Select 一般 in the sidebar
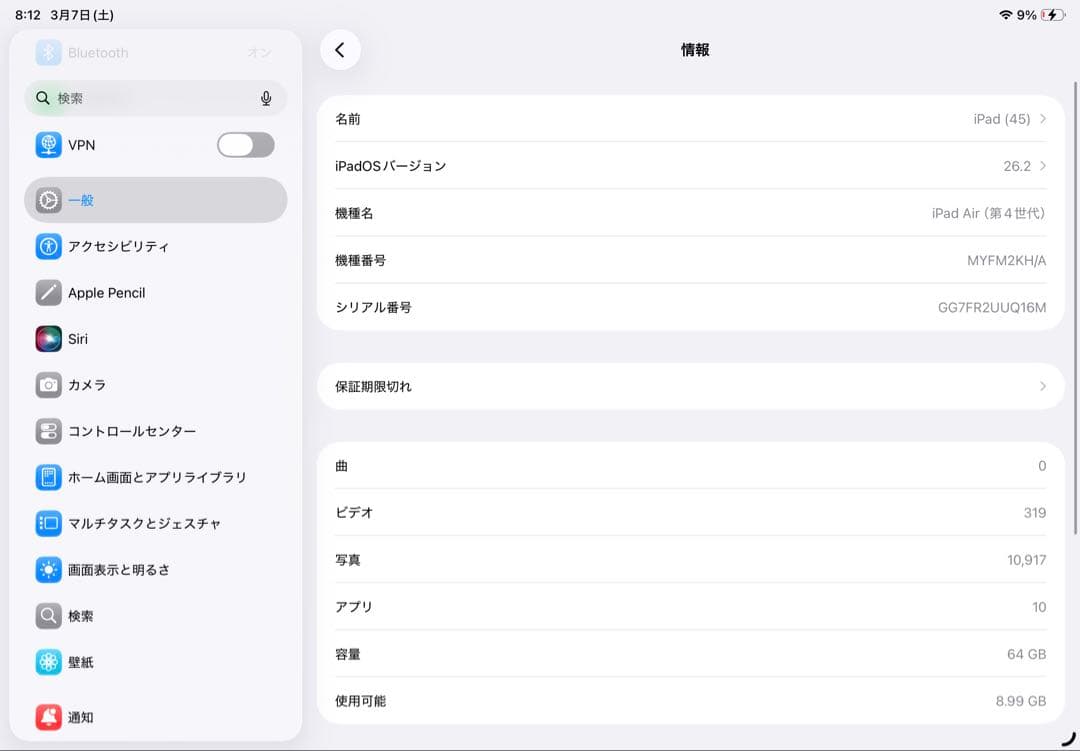Image resolution: width=1080 pixels, height=751 pixels. [156, 200]
